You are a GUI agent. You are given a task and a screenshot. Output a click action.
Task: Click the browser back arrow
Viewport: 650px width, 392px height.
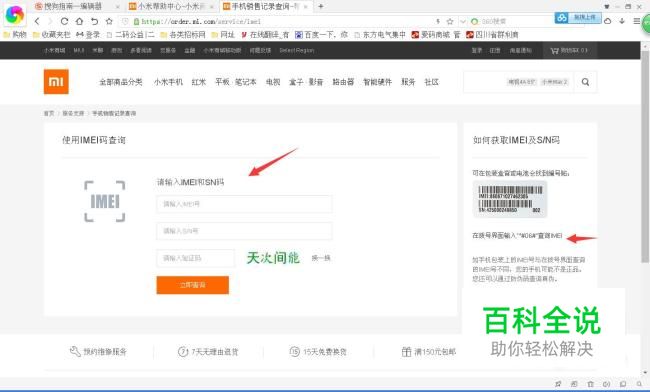[x=38, y=21]
